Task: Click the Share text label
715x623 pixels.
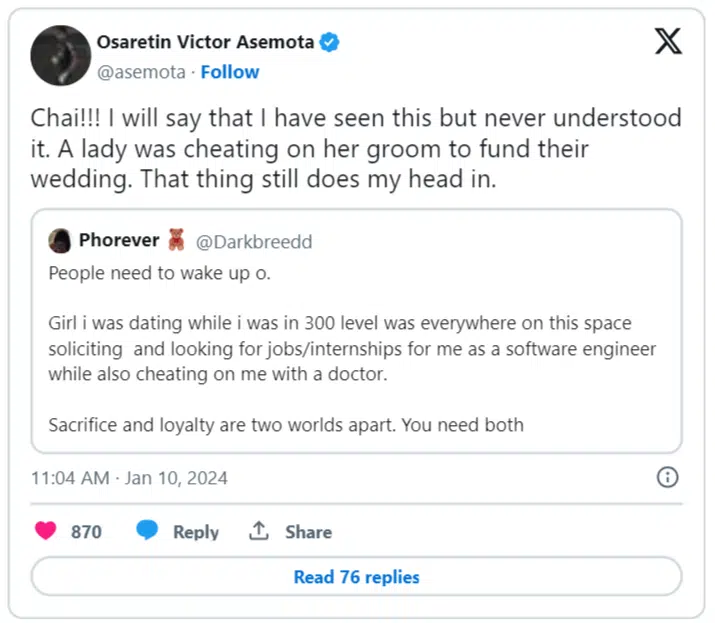Action: point(308,532)
